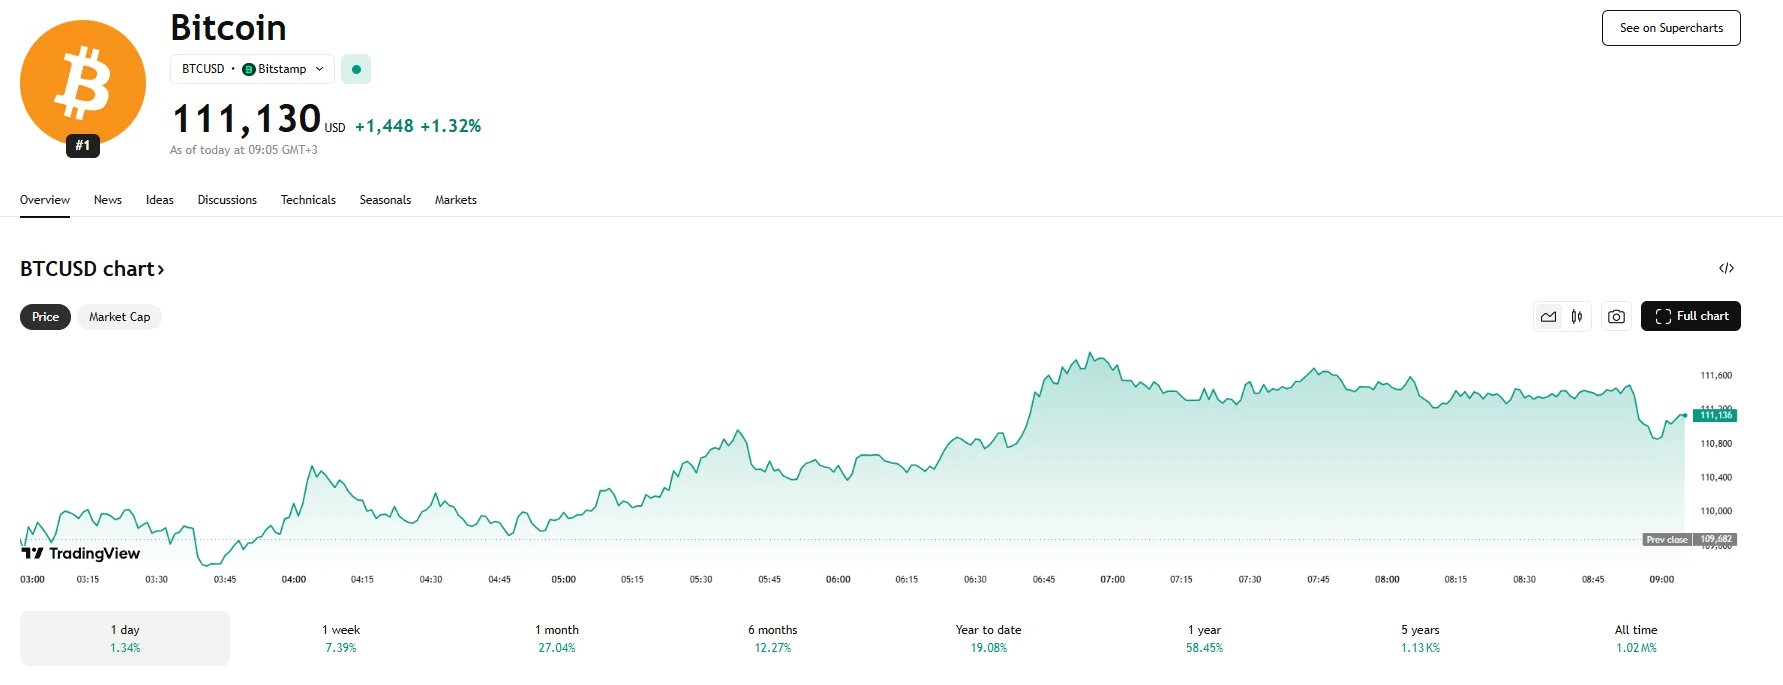Take a chart snapshot with camera icon
Viewport: 1783px width, 685px height.
click(1616, 317)
